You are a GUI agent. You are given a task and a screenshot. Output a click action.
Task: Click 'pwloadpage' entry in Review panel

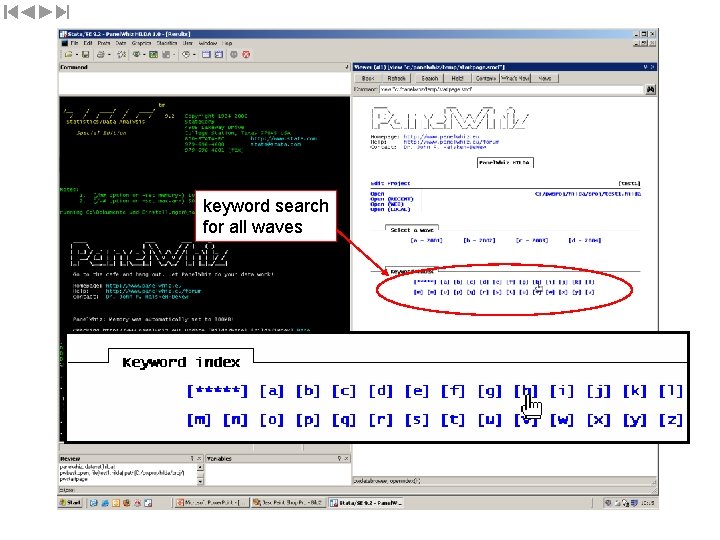coord(73,479)
